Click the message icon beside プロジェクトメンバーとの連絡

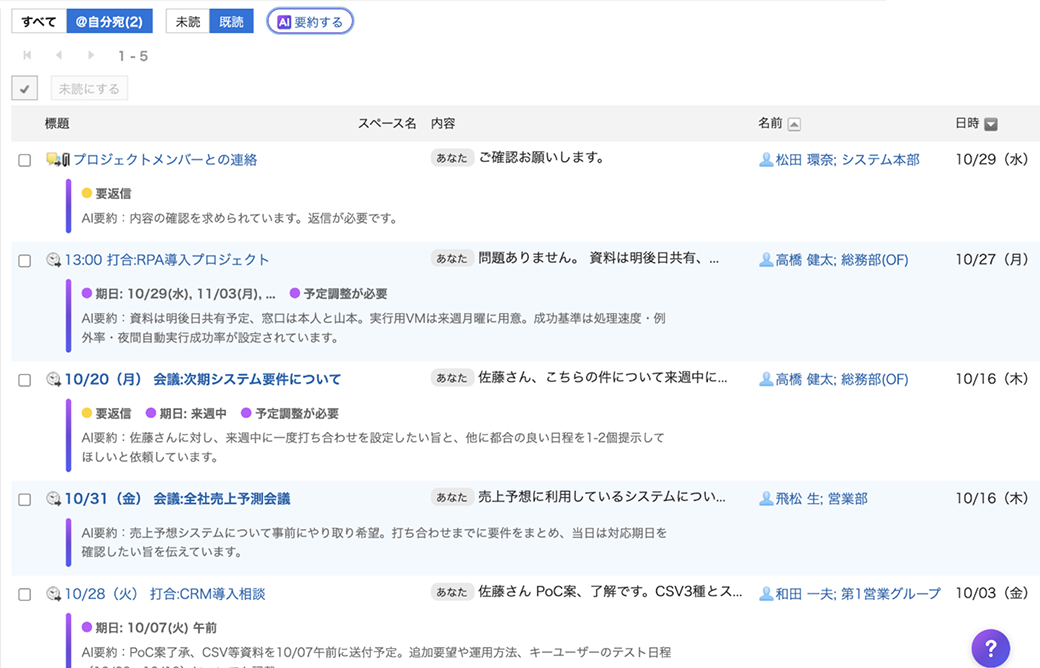[58, 160]
